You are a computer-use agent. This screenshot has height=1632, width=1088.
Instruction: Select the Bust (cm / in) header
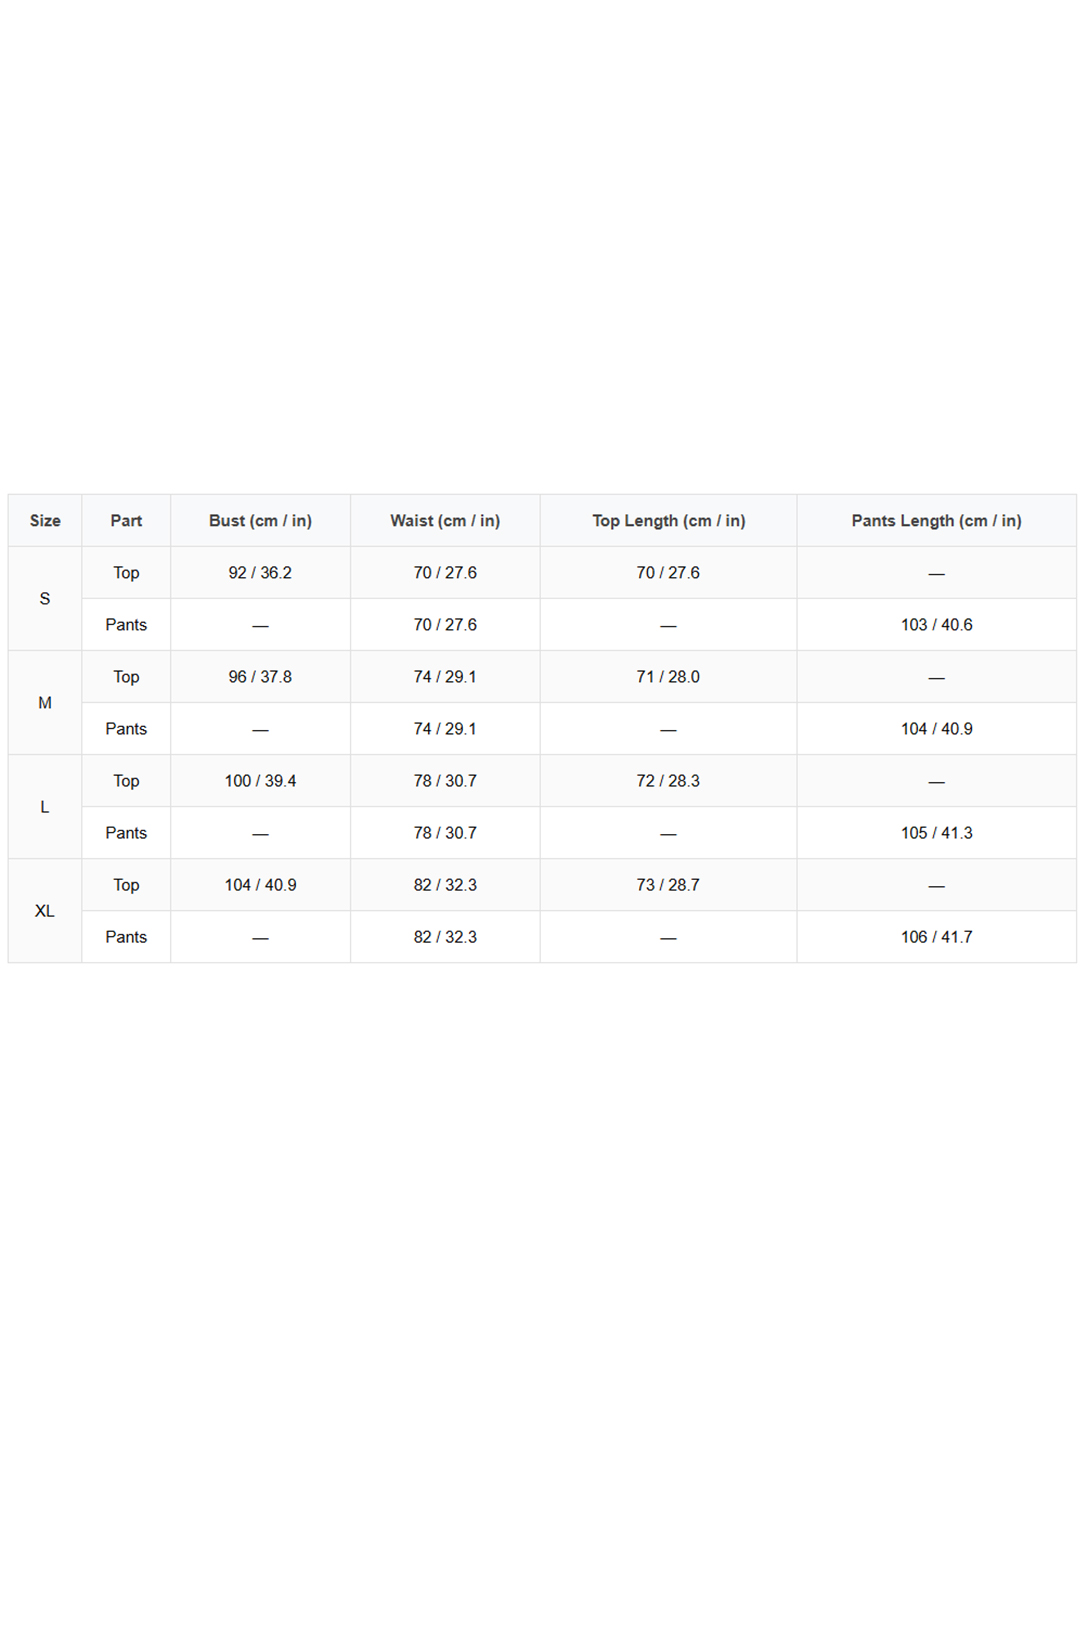(260, 521)
